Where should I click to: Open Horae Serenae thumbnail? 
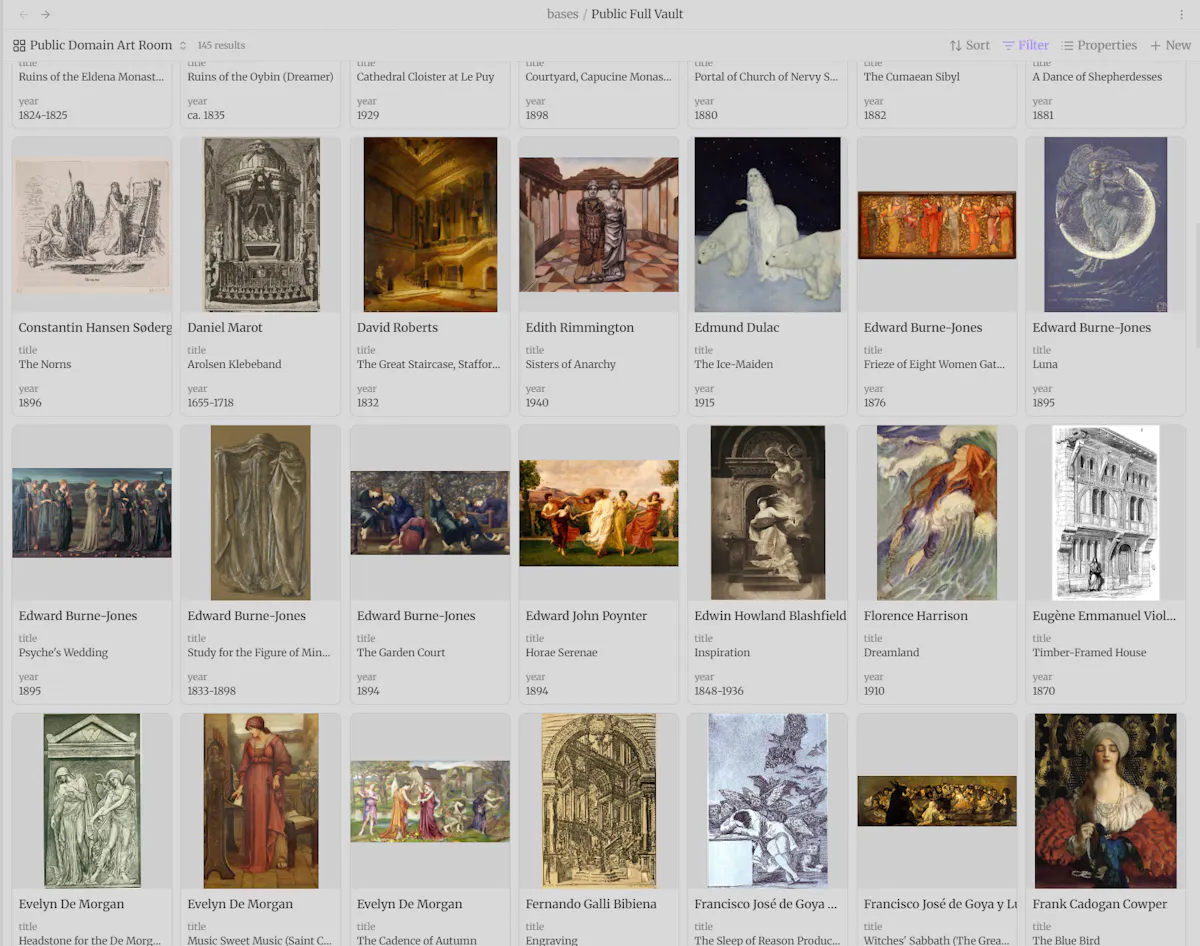(599, 513)
